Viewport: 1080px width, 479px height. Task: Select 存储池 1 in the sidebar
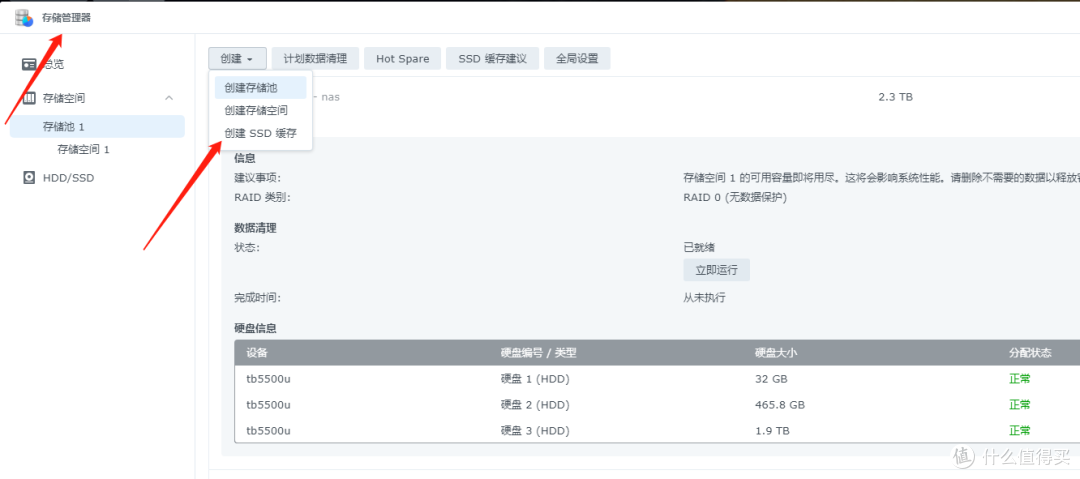pyautogui.click(x=97, y=127)
